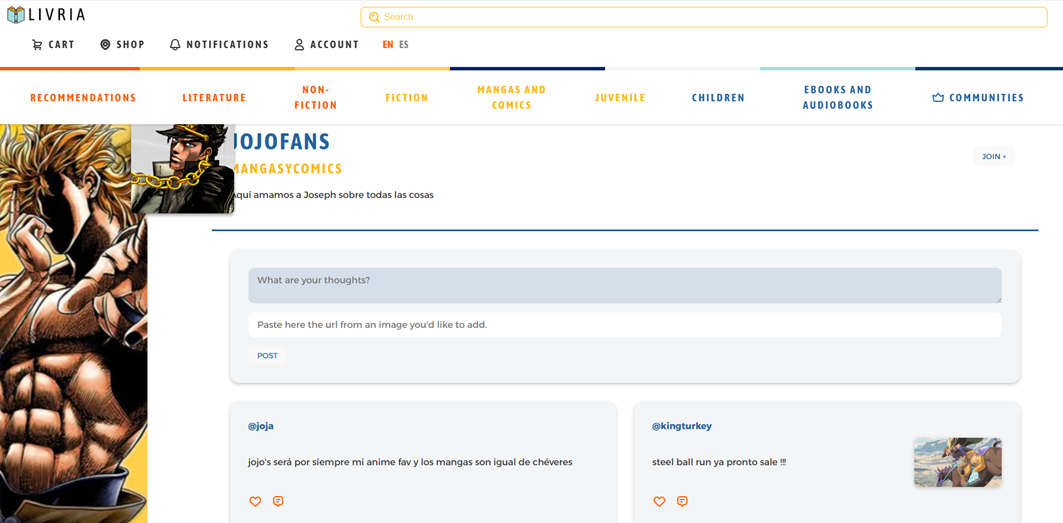Click the MANGASYCOMICS category label
1063x523 pixels.
287,168
